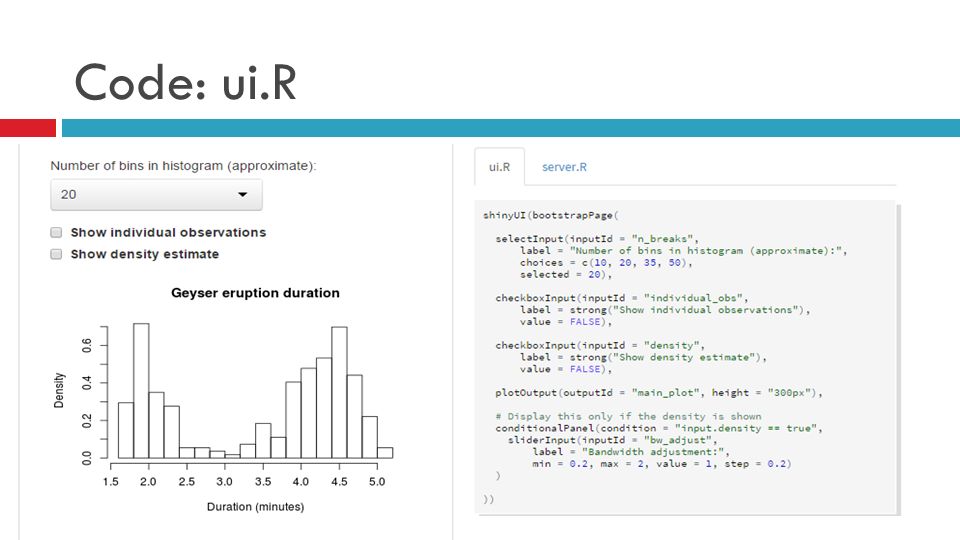Click the shinyUI(bootstrapPage( code line
The height and width of the screenshot is (540, 960).
point(550,216)
